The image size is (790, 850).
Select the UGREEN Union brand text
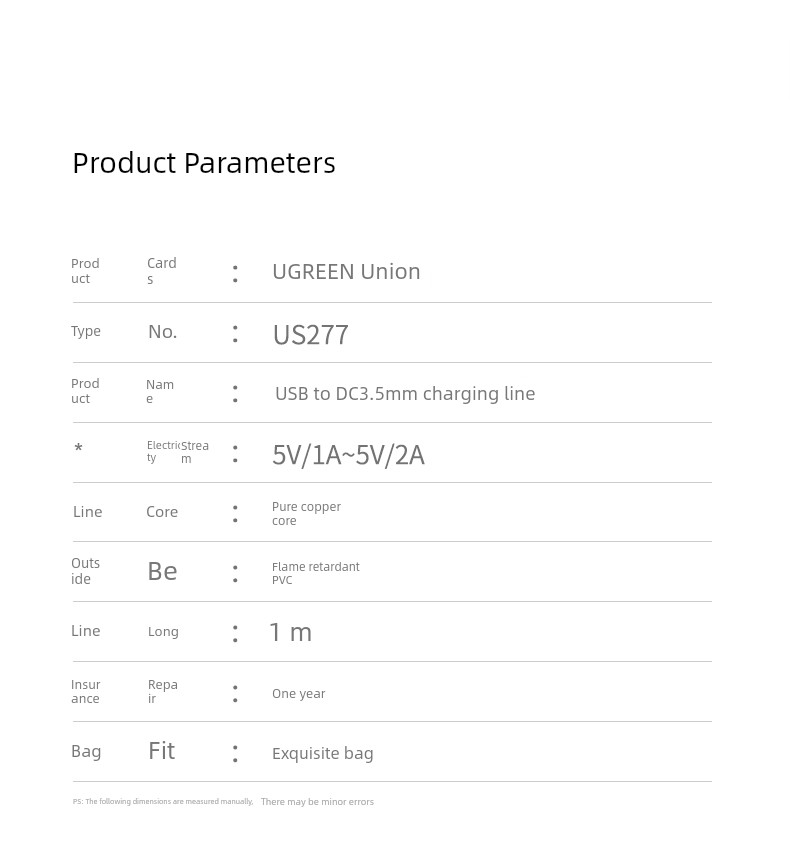click(346, 272)
